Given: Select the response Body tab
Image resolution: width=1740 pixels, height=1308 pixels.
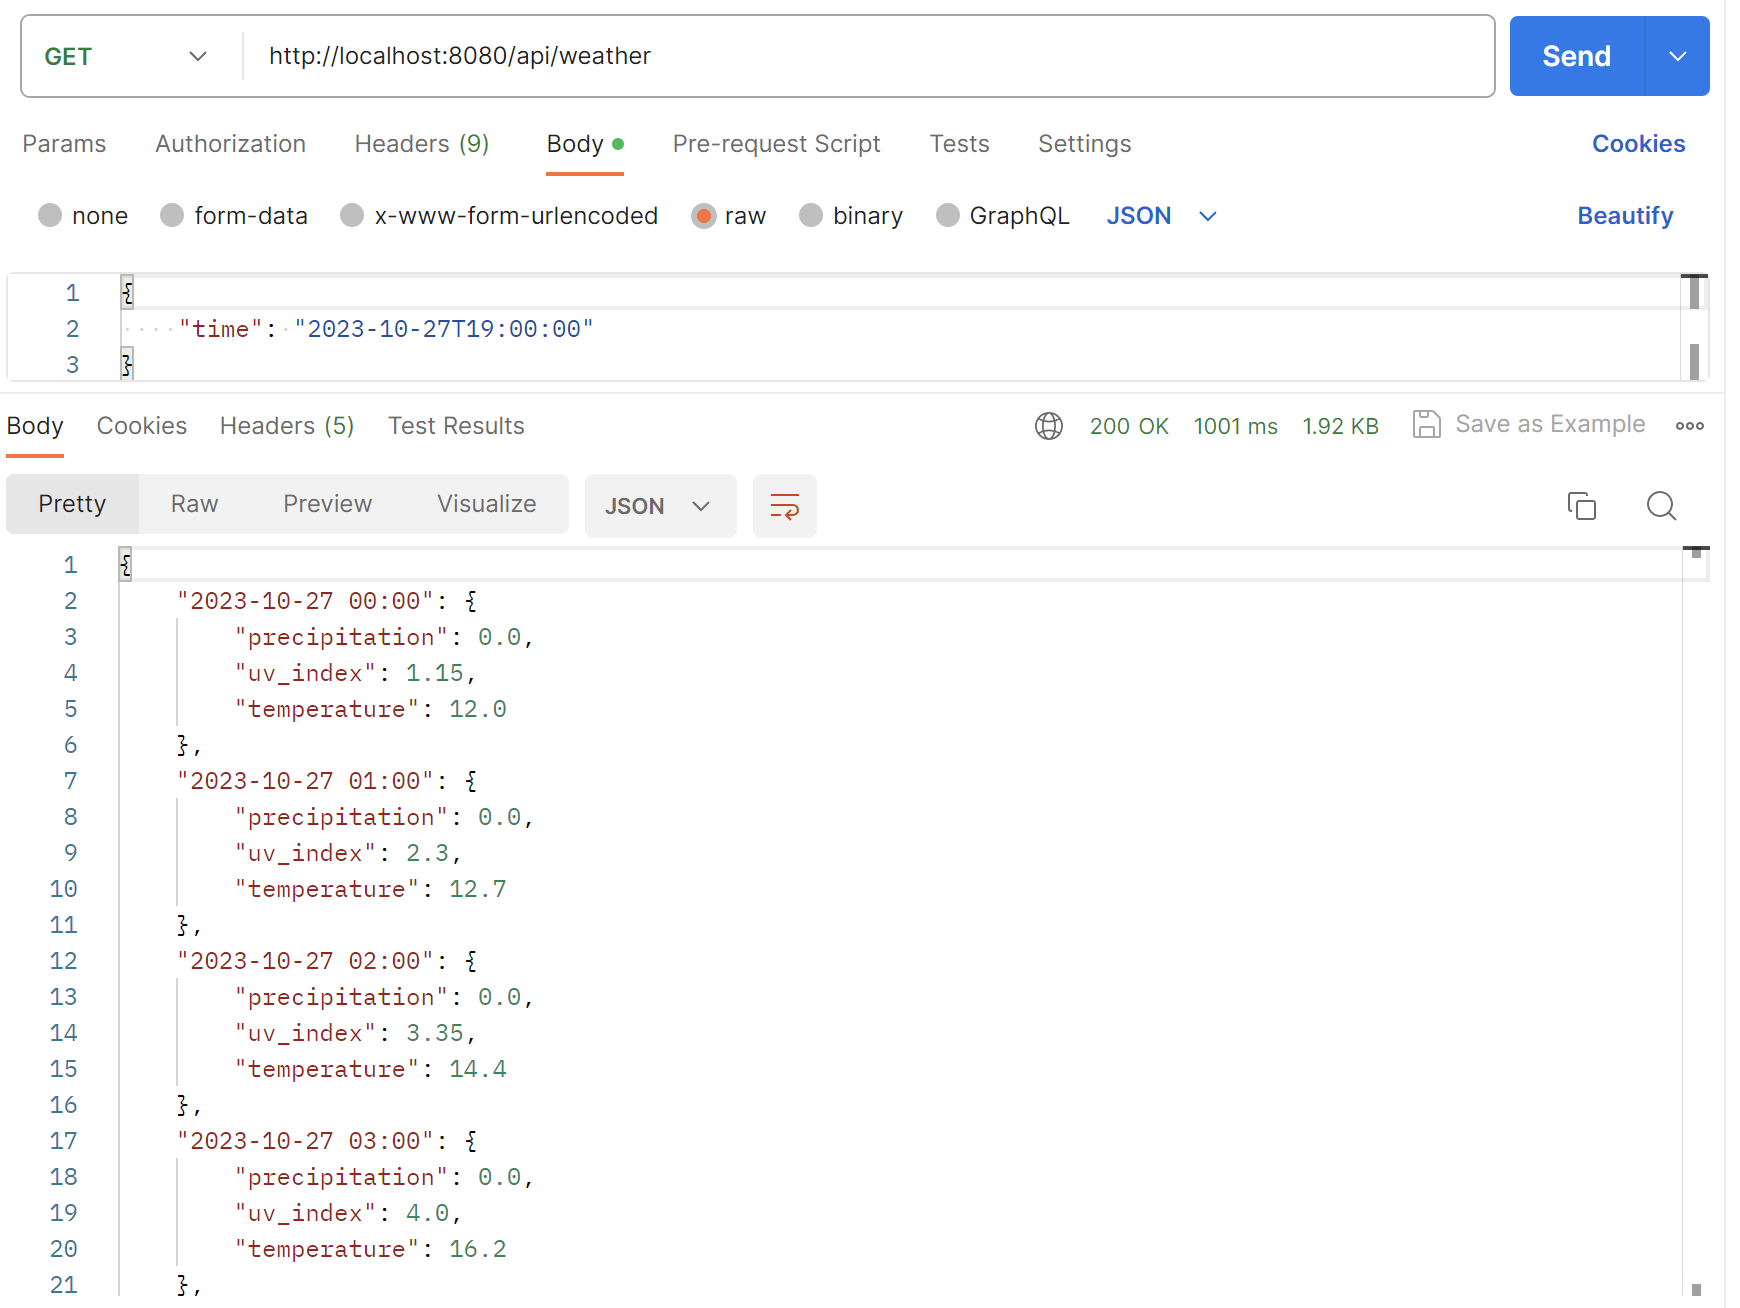Looking at the screenshot, I should 35,425.
